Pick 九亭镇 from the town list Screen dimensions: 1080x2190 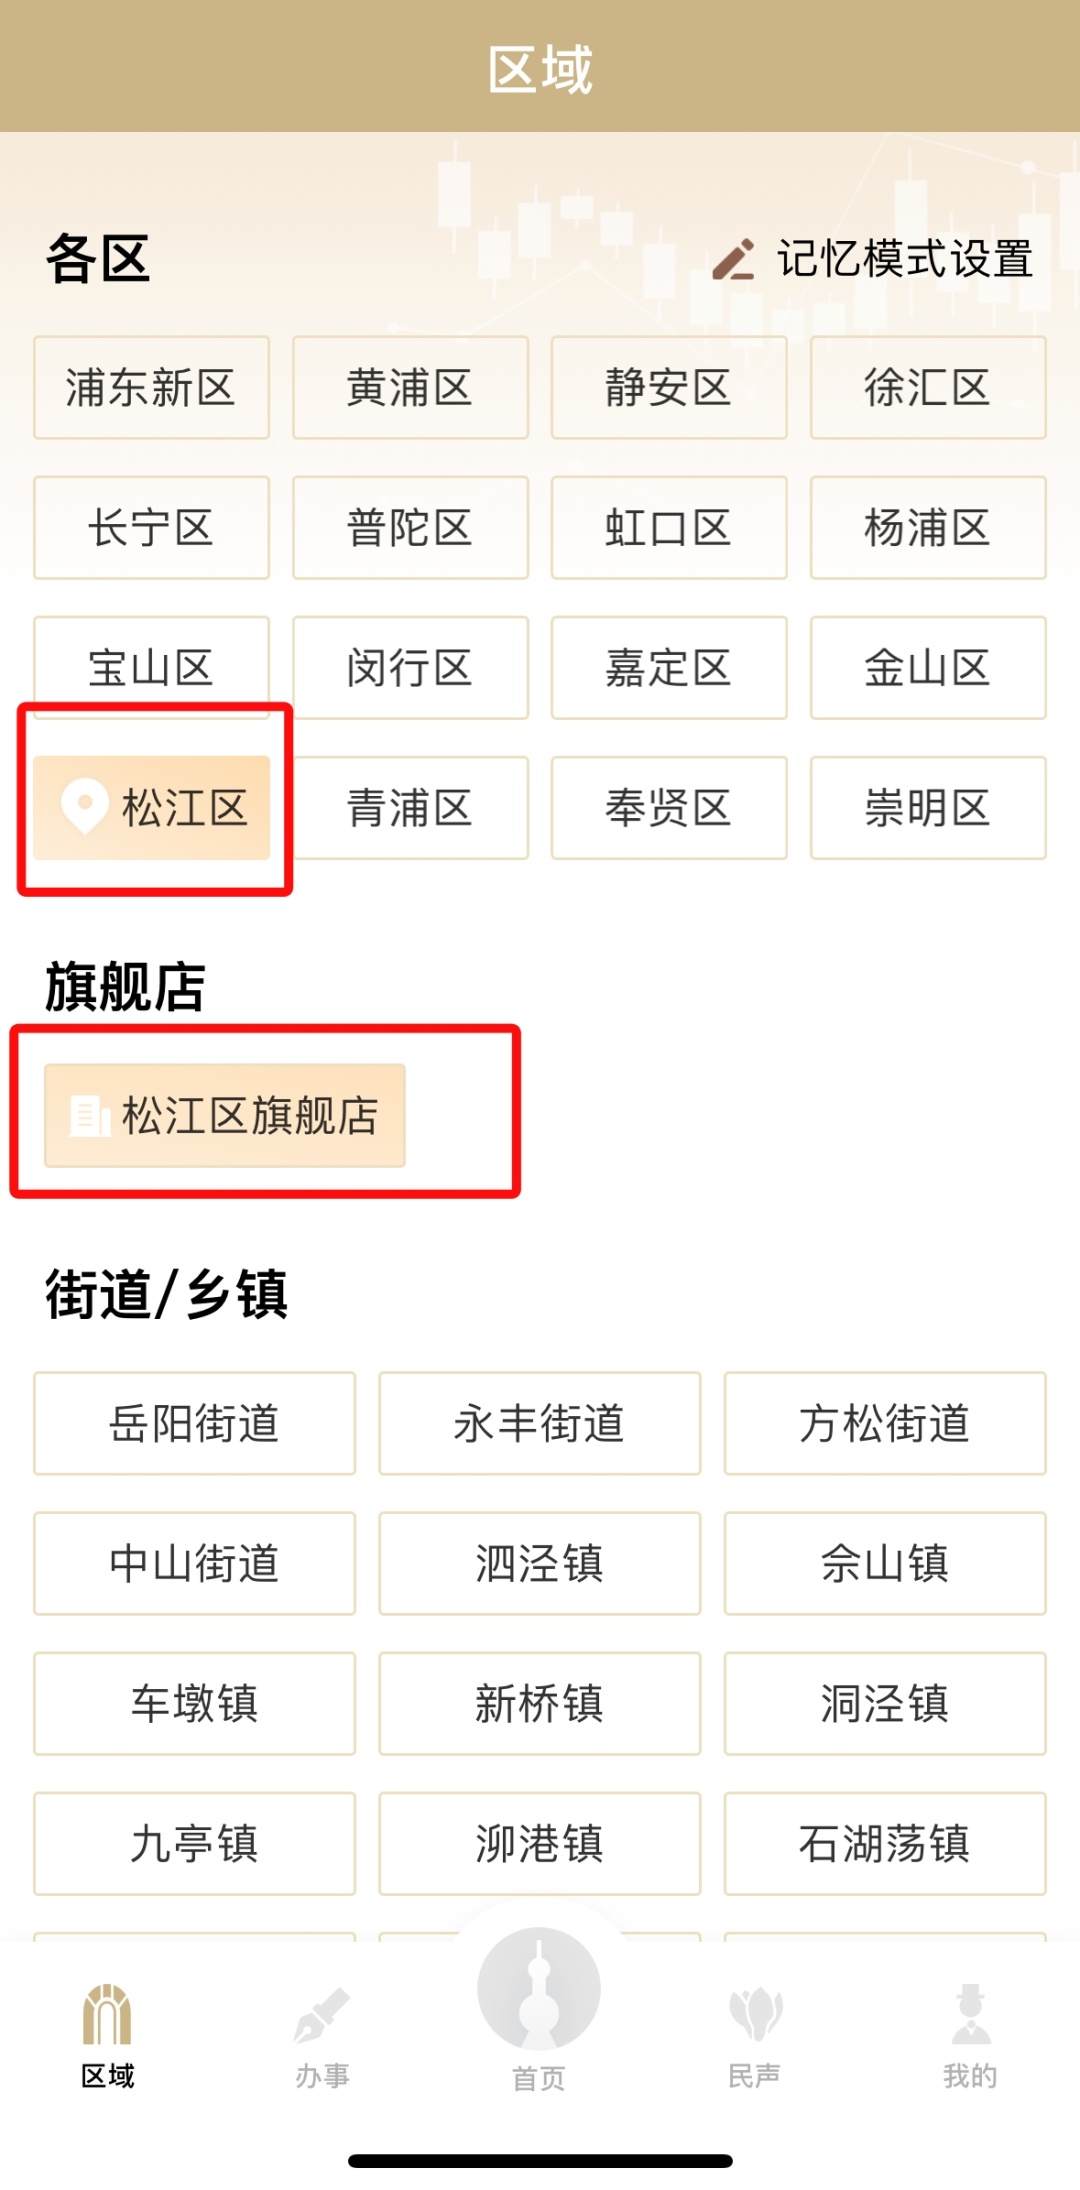194,1843
